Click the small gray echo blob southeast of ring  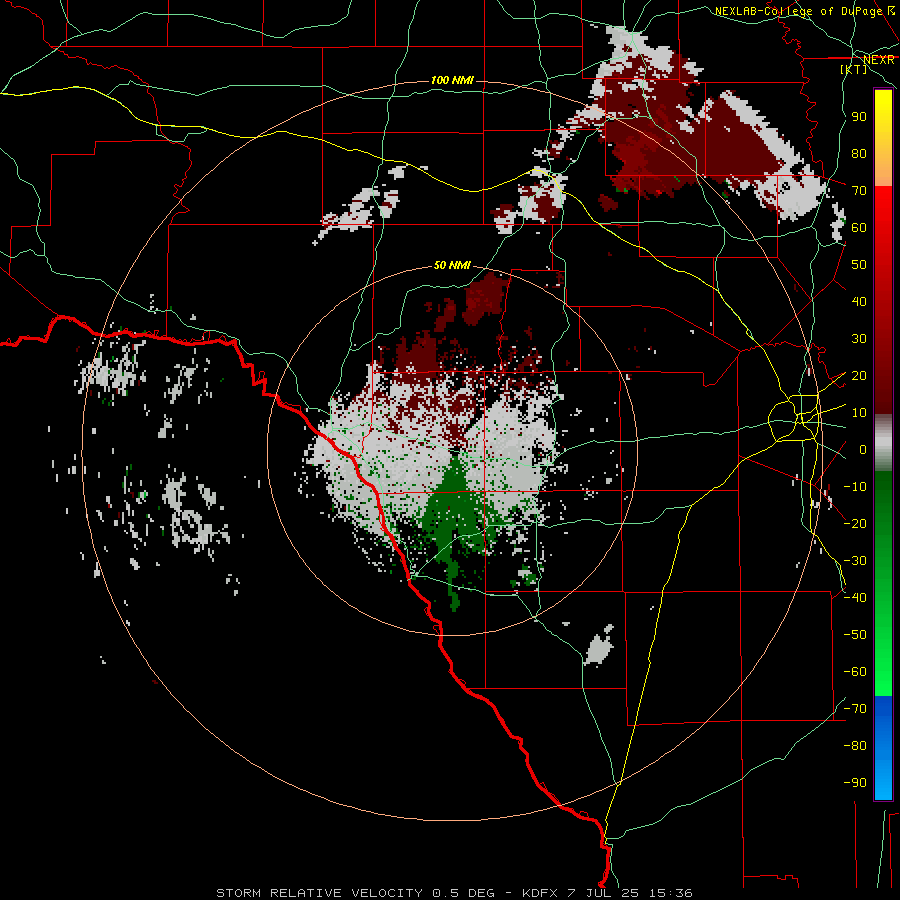pyautogui.click(x=599, y=646)
